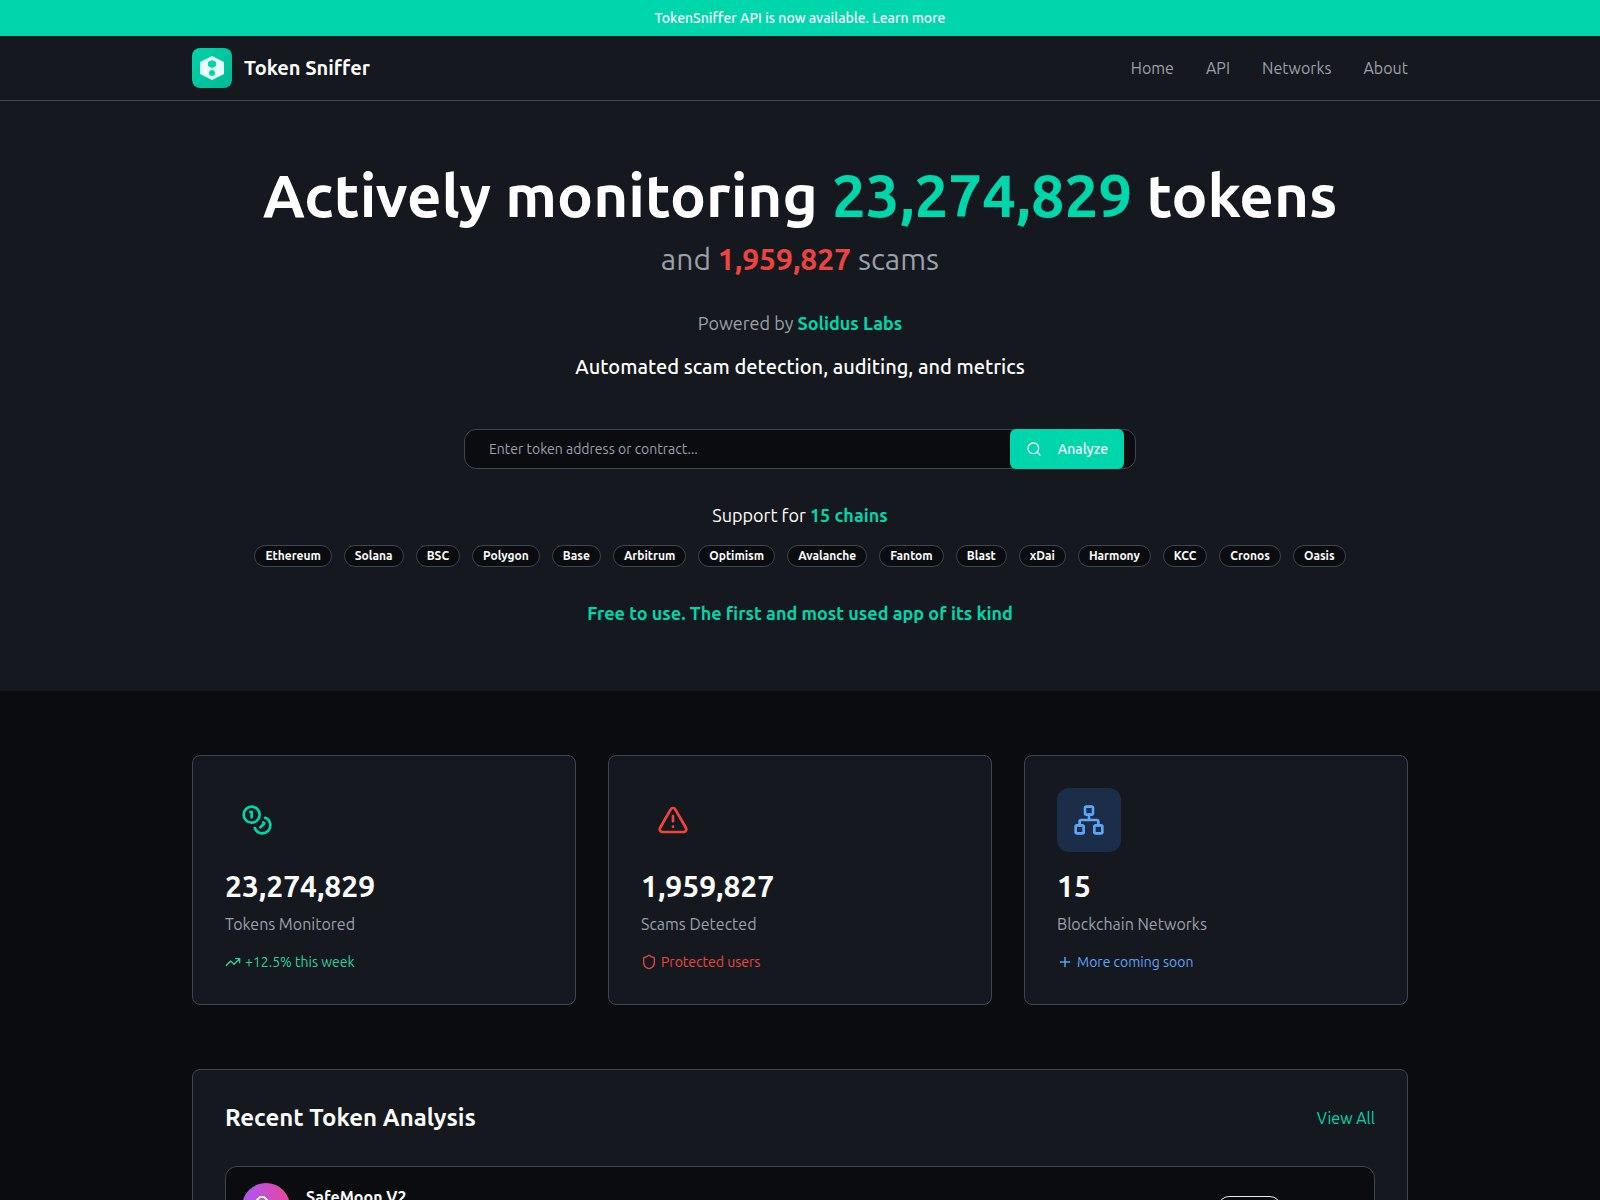Click 'Blockchain Networks' label

click(1132, 924)
